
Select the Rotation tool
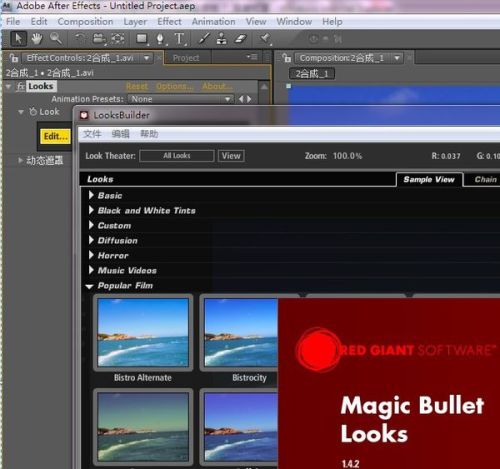pos(80,39)
